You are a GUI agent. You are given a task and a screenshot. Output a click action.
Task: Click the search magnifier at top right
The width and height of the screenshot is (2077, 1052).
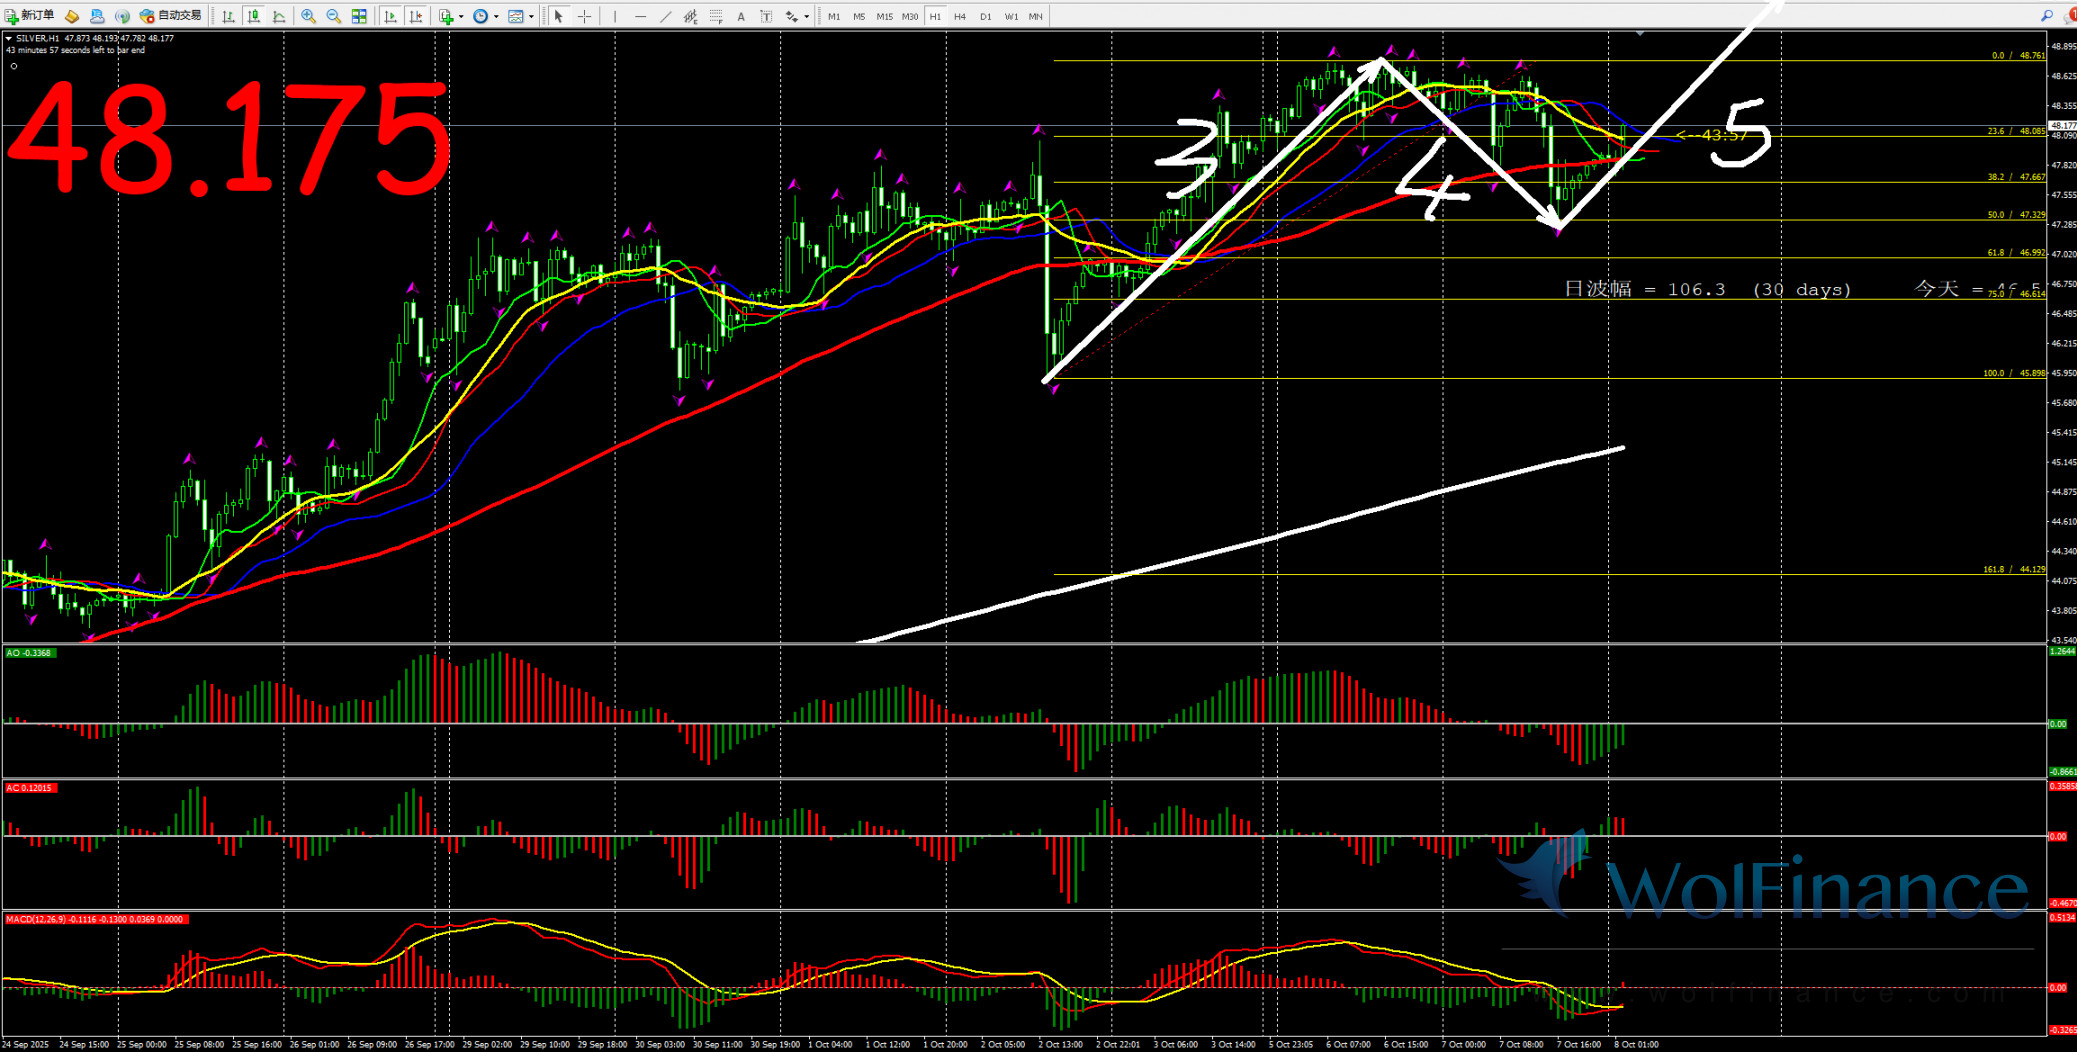2046,15
